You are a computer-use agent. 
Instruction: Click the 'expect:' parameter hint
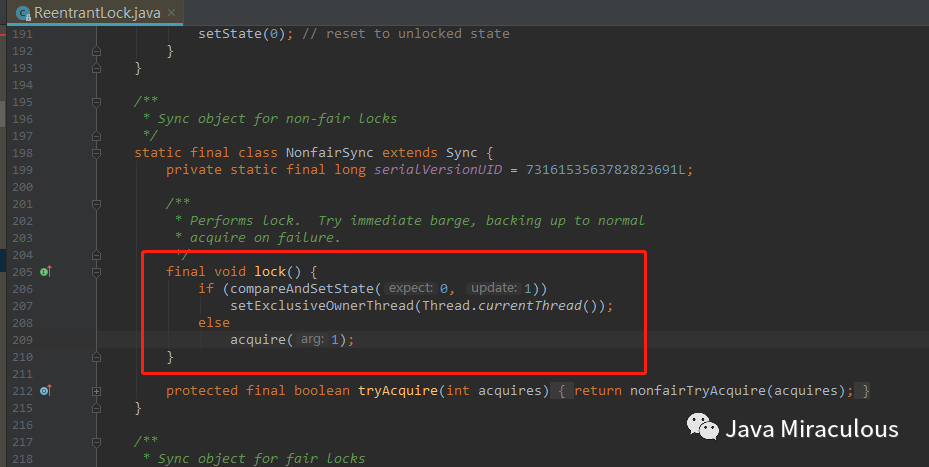pos(411,288)
